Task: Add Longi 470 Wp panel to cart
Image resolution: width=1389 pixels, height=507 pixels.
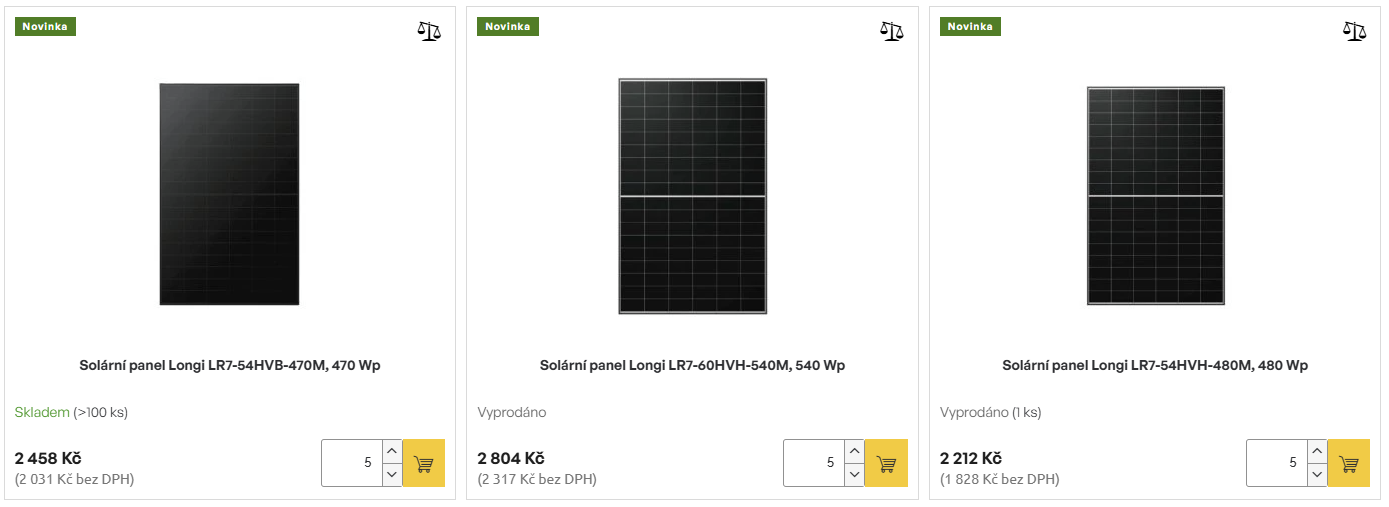Action: click(x=424, y=464)
